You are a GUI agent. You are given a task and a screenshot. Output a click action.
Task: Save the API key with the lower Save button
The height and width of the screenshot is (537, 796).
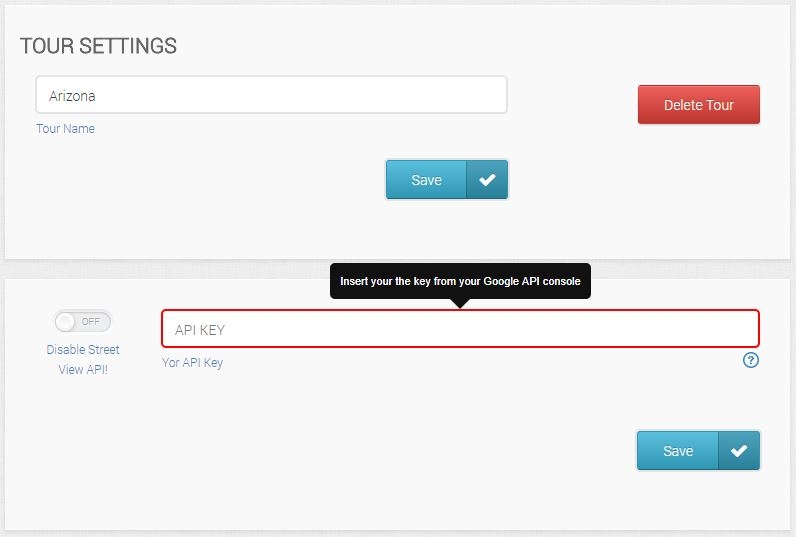point(678,451)
